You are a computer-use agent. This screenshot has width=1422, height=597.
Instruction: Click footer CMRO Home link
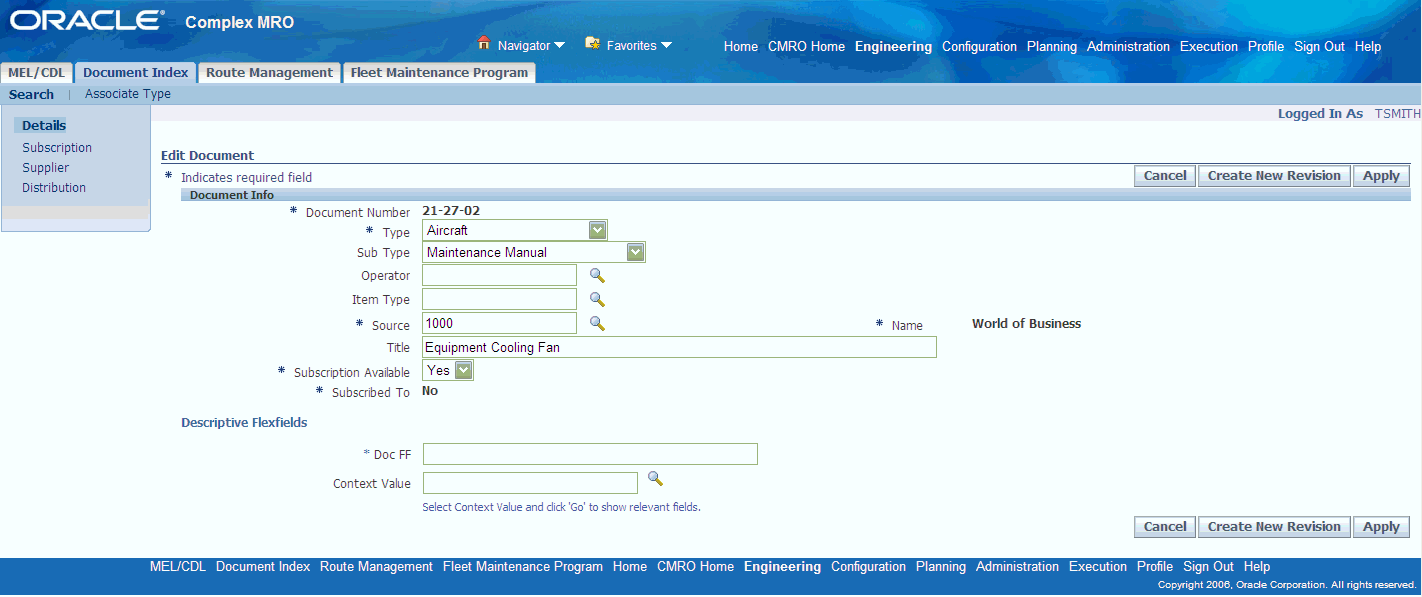[x=695, y=567]
